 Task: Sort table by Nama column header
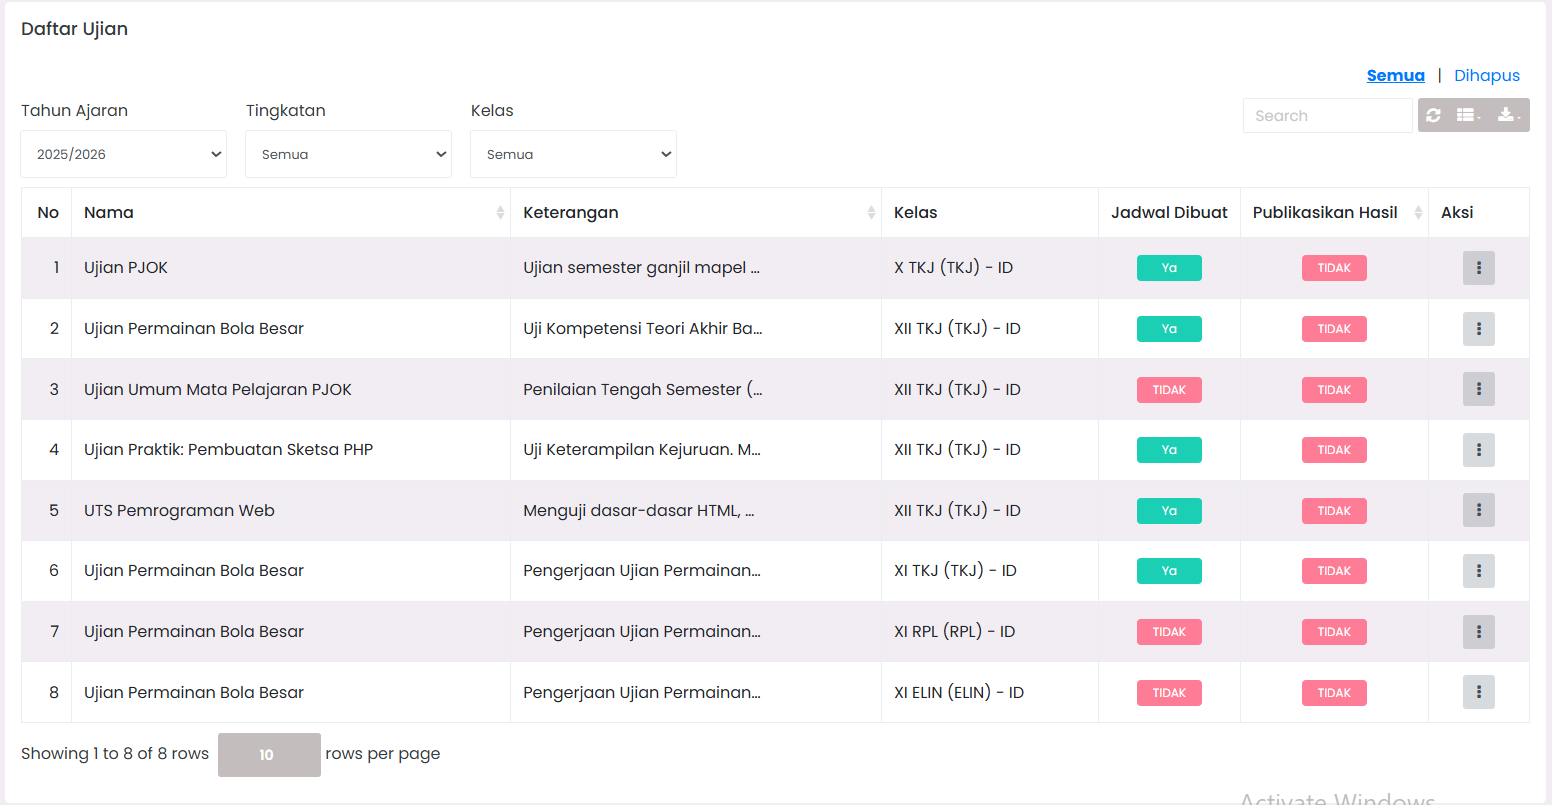point(290,212)
